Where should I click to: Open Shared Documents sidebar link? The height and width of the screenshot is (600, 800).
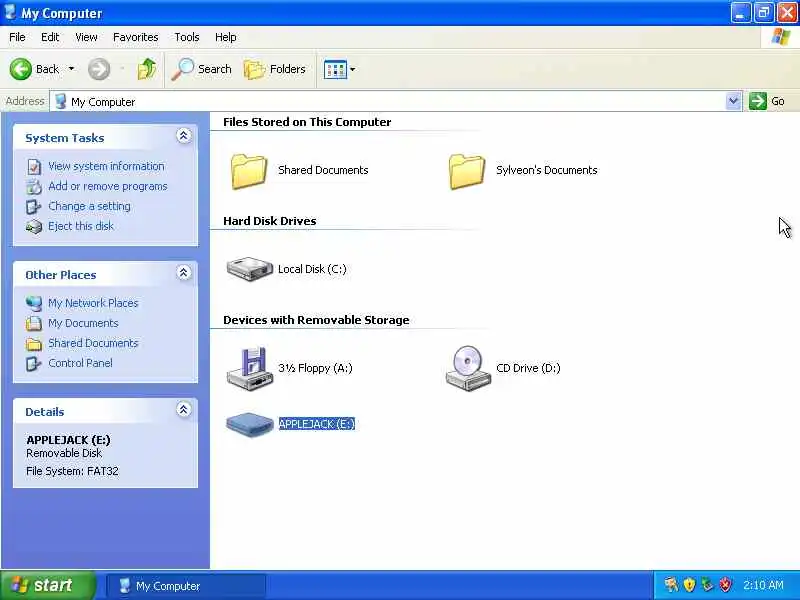[x=93, y=343]
